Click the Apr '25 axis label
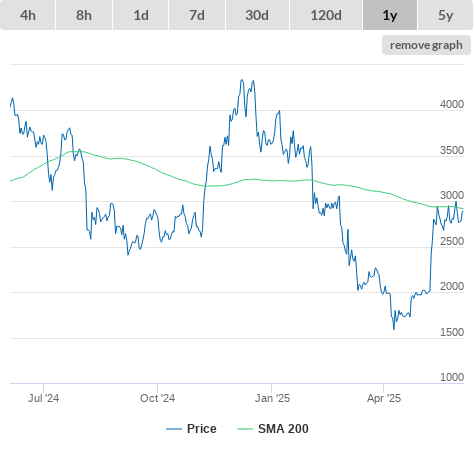 coord(384,398)
